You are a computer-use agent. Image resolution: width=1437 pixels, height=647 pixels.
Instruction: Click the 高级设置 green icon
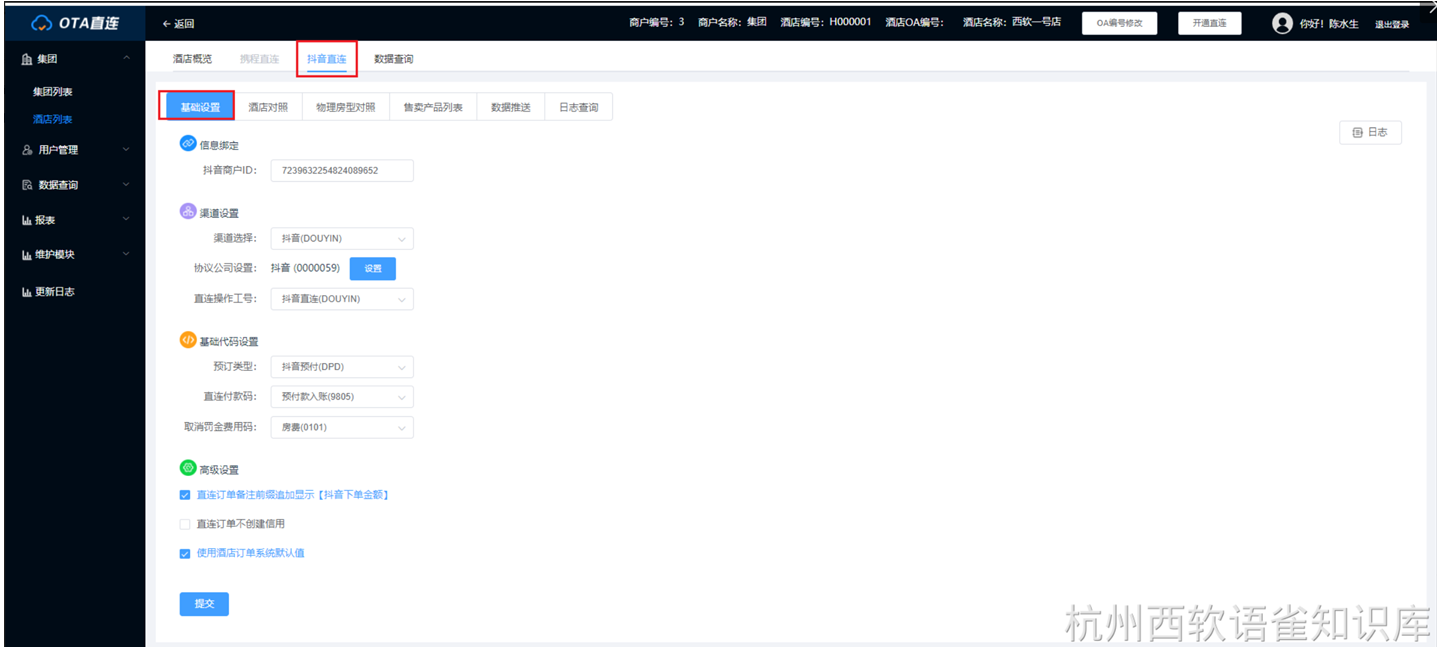click(x=187, y=468)
